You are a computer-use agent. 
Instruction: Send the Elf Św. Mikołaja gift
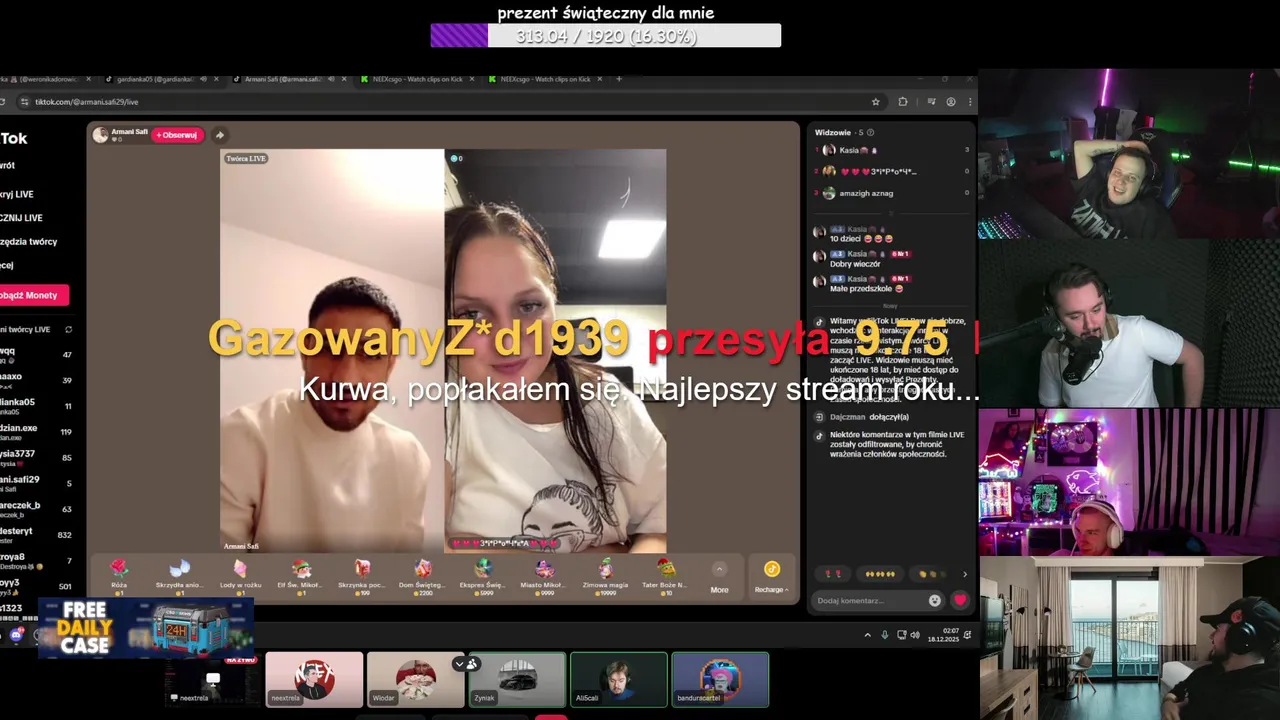[301, 576]
